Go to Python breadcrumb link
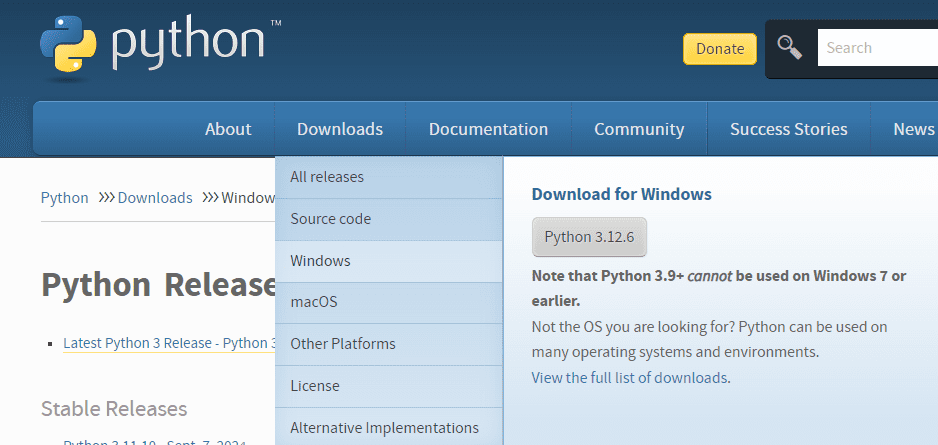Viewport: 938px width, 445px height. [x=65, y=197]
